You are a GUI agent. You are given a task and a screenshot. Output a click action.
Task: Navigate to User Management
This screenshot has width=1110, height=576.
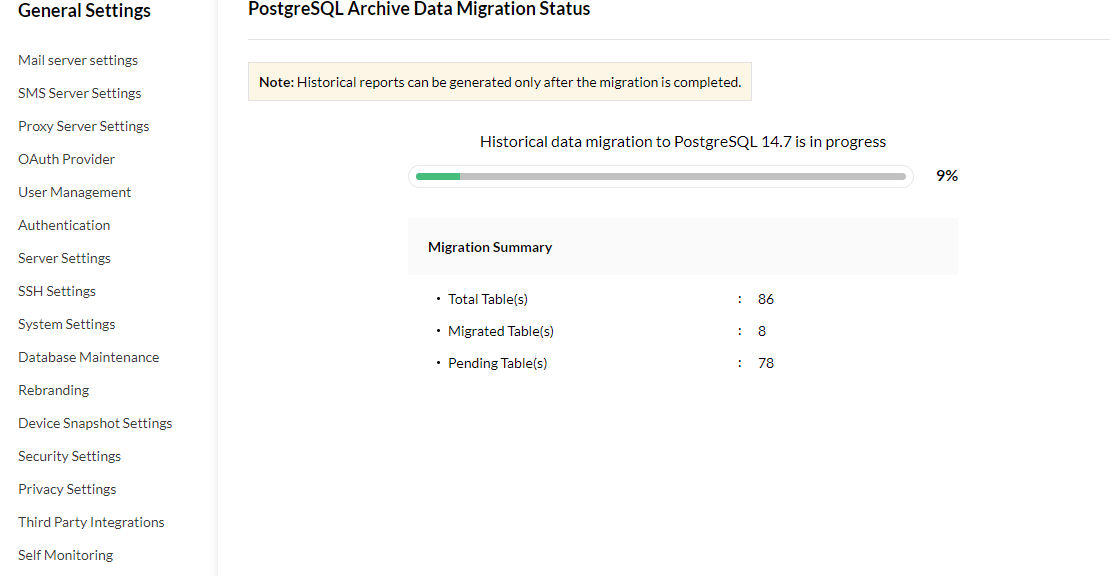[x=75, y=192]
